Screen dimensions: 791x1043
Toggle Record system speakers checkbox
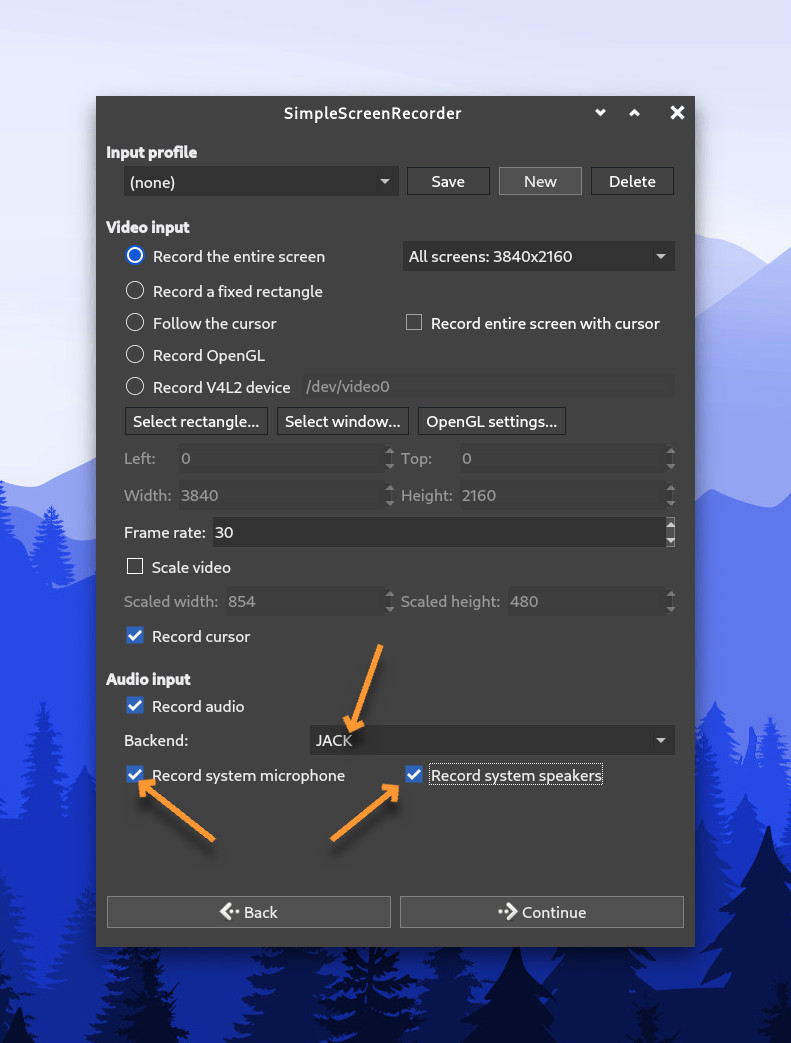[x=414, y=775]
